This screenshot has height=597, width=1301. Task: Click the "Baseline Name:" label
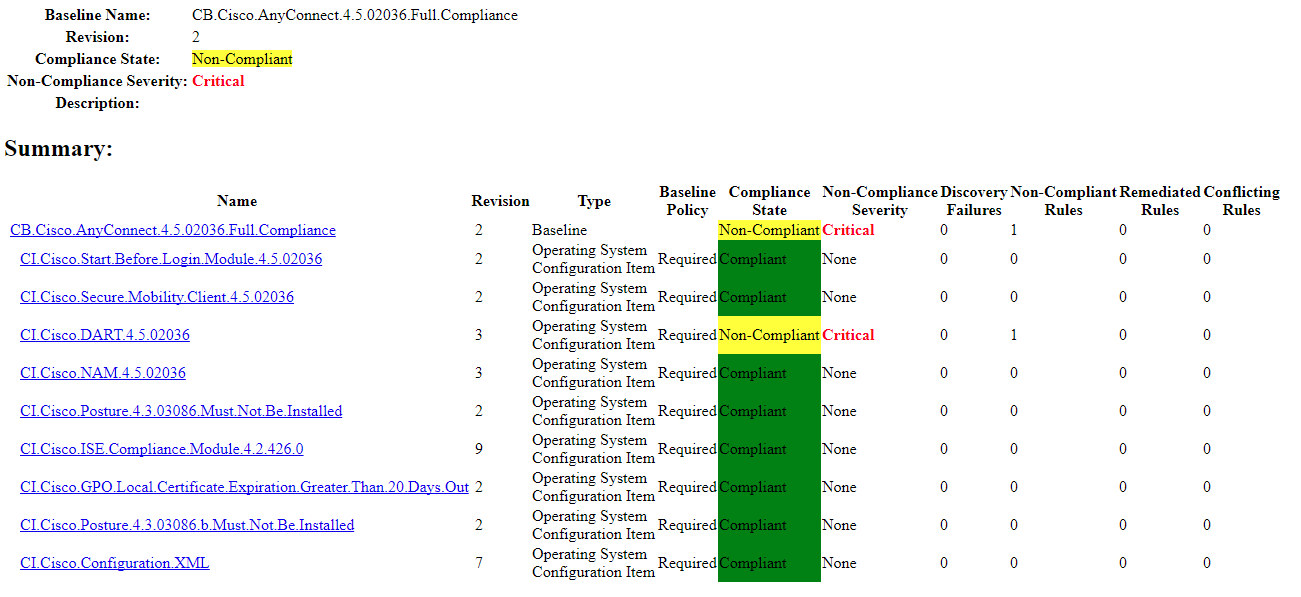98,15
